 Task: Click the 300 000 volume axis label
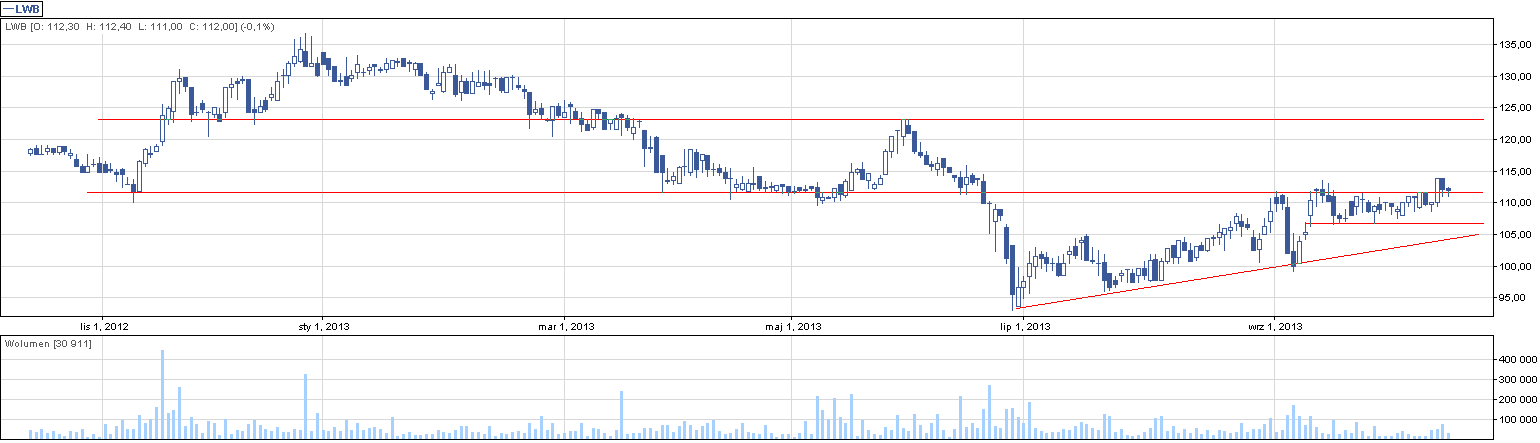(1516, 380)
